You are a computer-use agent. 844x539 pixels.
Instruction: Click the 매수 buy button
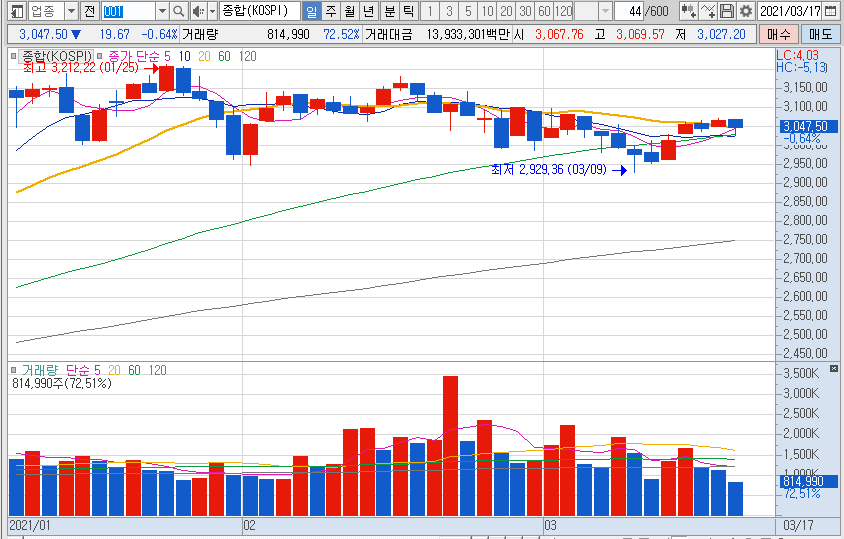pos(779,34)
